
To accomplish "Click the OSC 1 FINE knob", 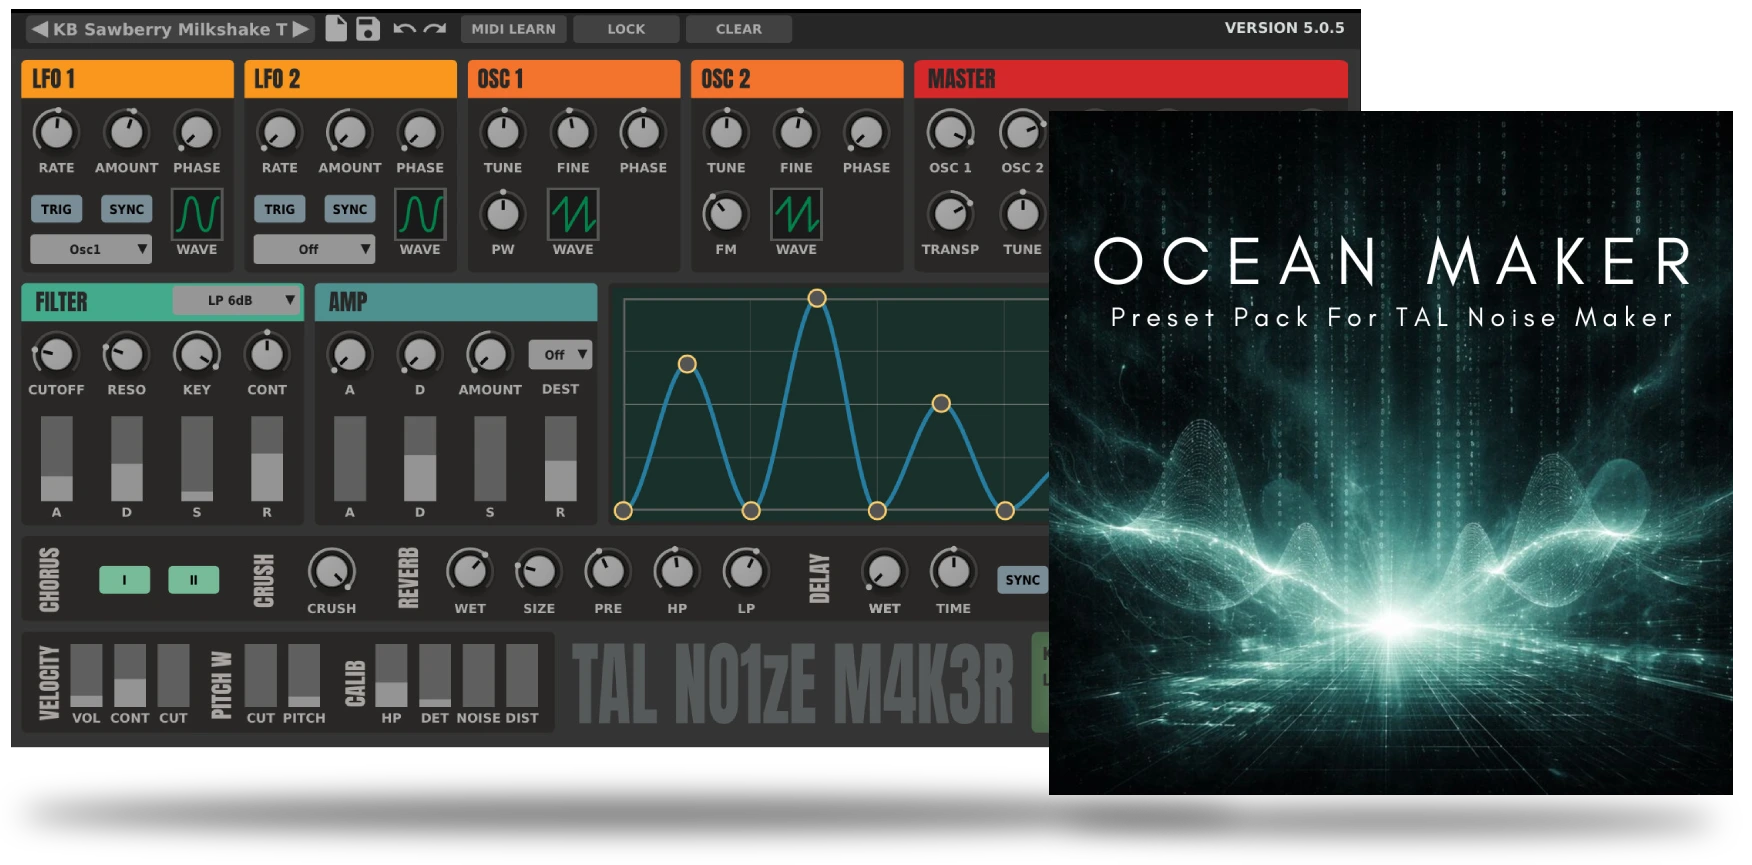I will point(573,131).
